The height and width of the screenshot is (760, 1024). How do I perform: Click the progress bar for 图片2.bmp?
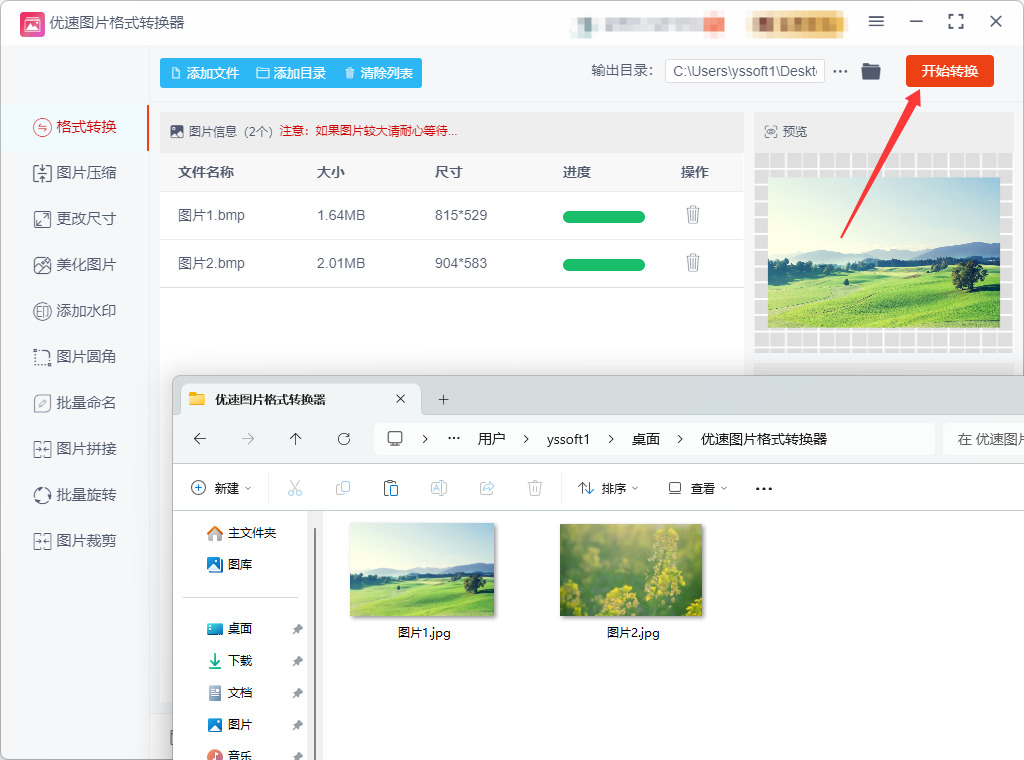[603, 264]
